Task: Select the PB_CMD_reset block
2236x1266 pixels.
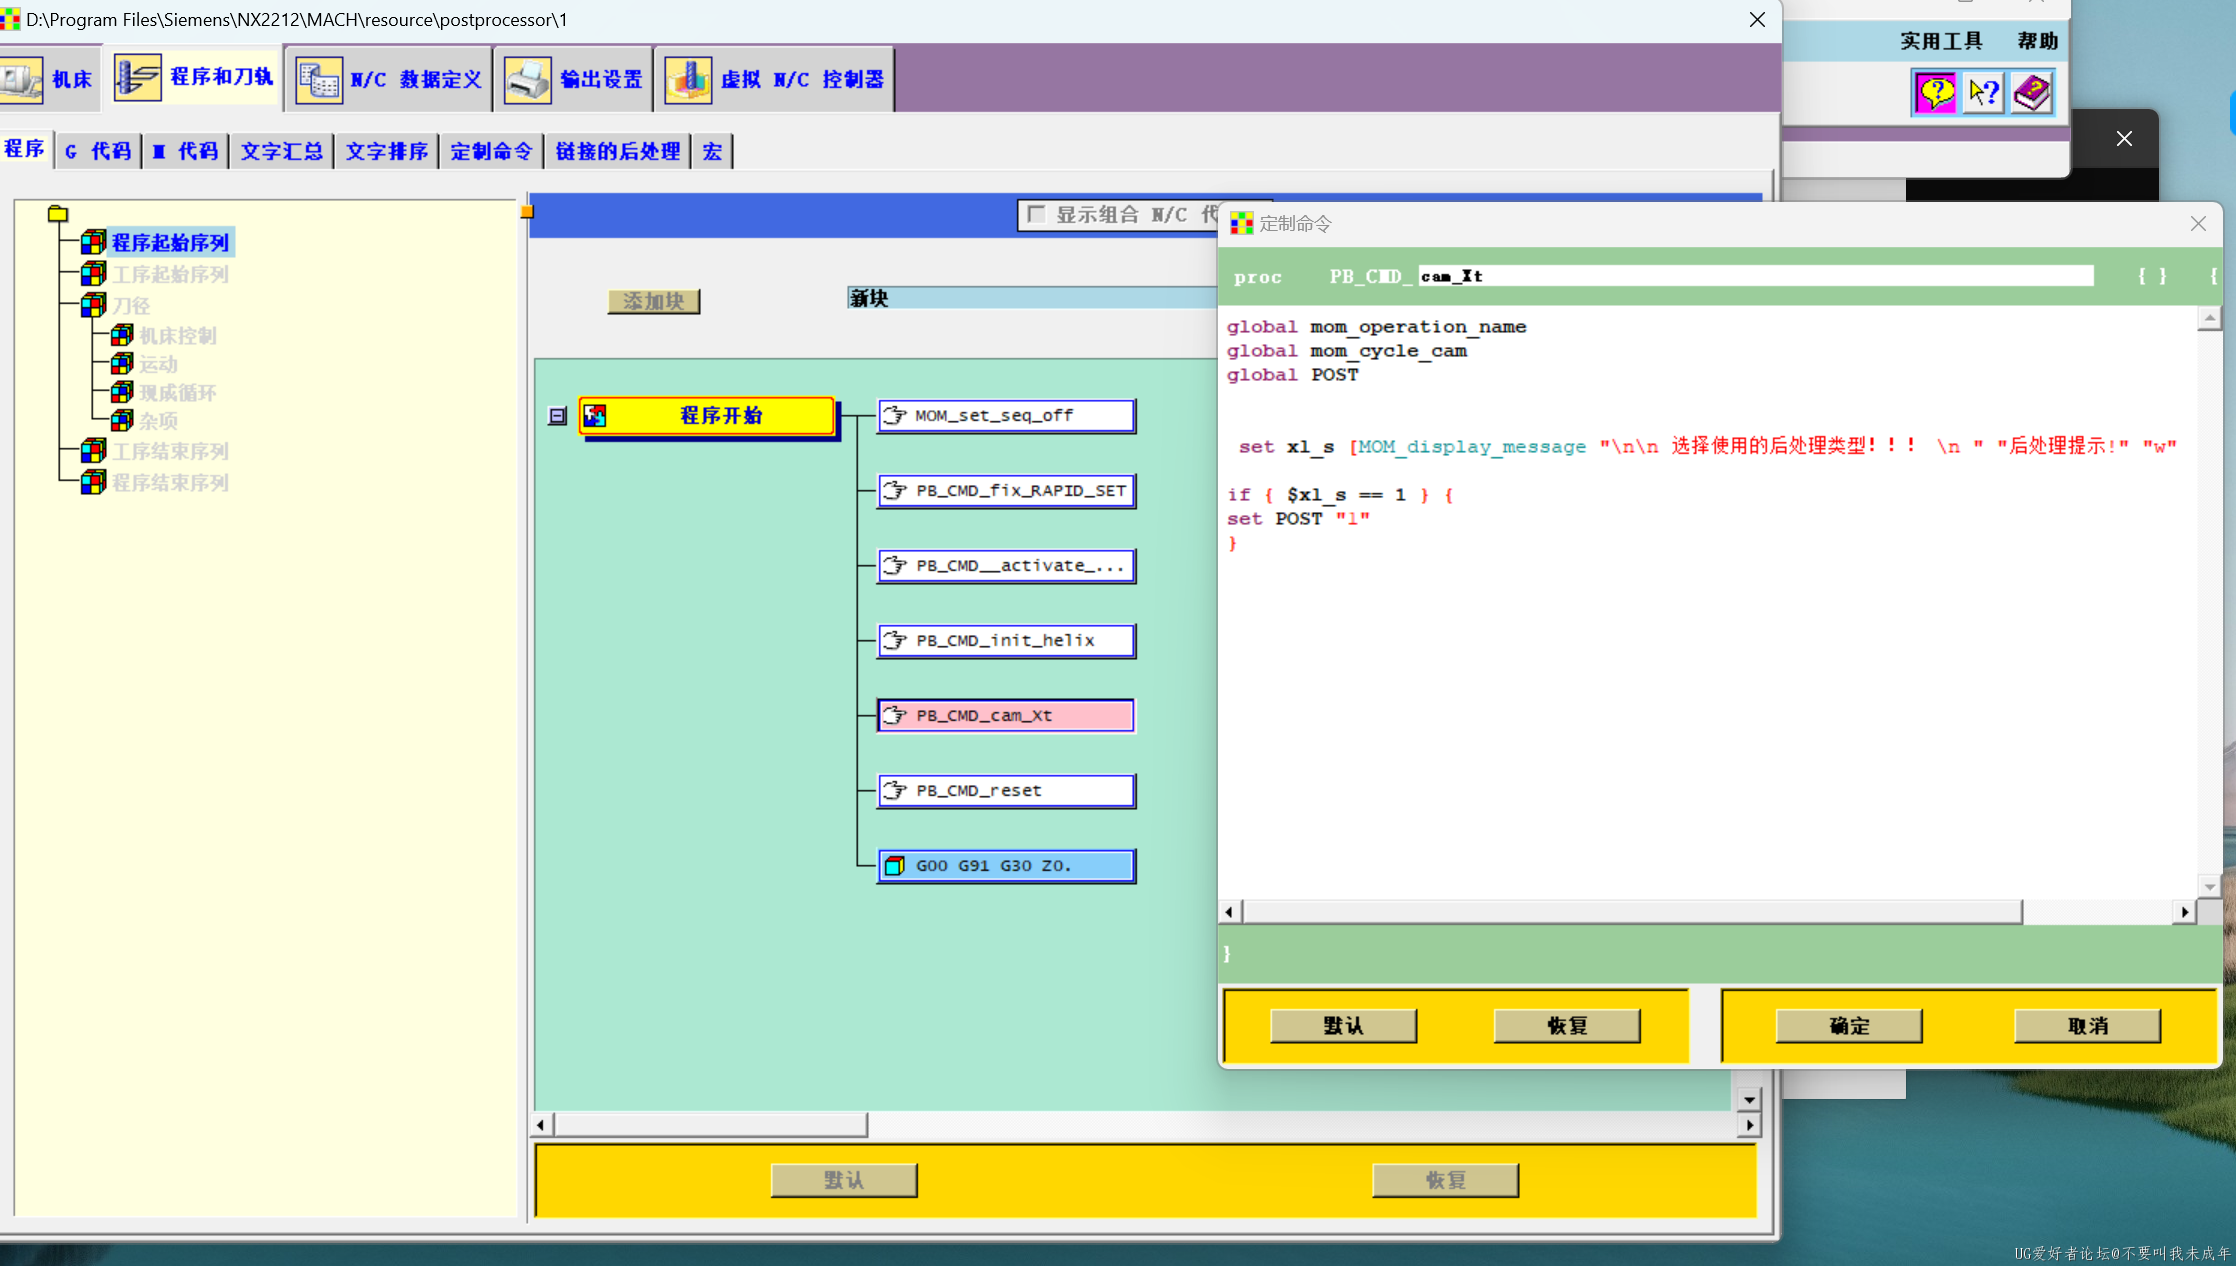Action: point(1006,790)
